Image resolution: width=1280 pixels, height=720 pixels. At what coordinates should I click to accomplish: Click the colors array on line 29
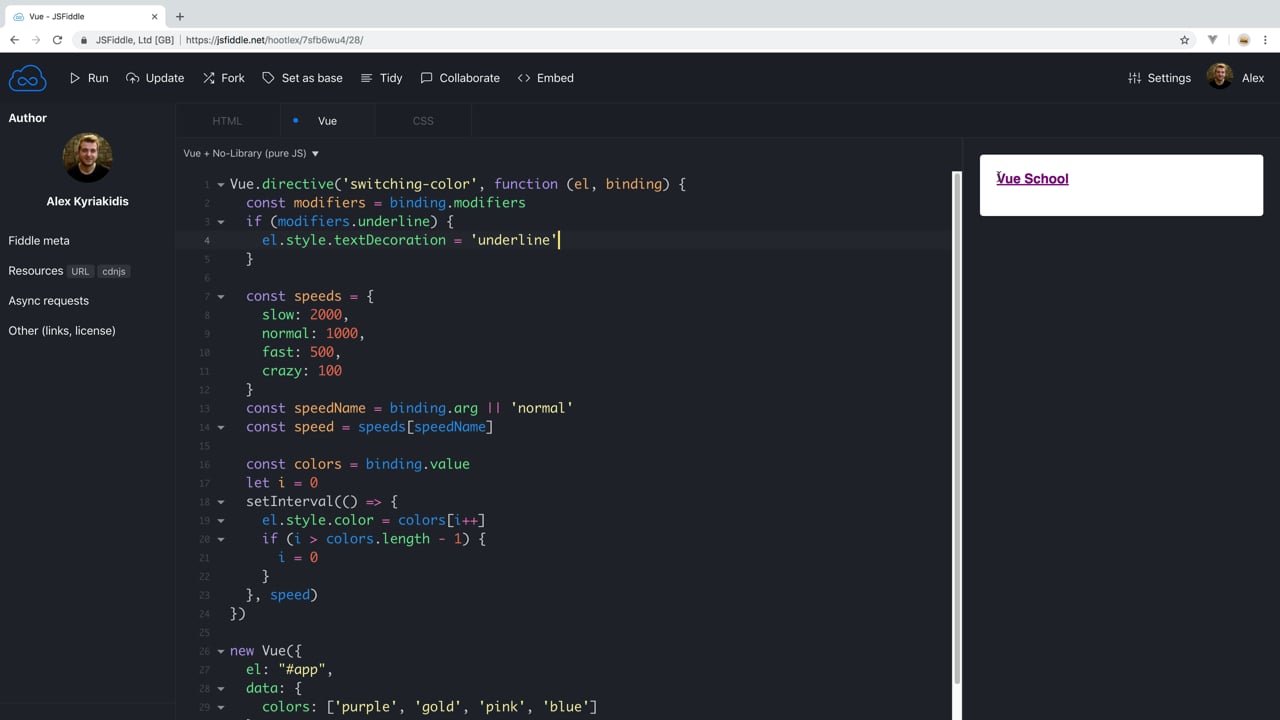[461, 707]
